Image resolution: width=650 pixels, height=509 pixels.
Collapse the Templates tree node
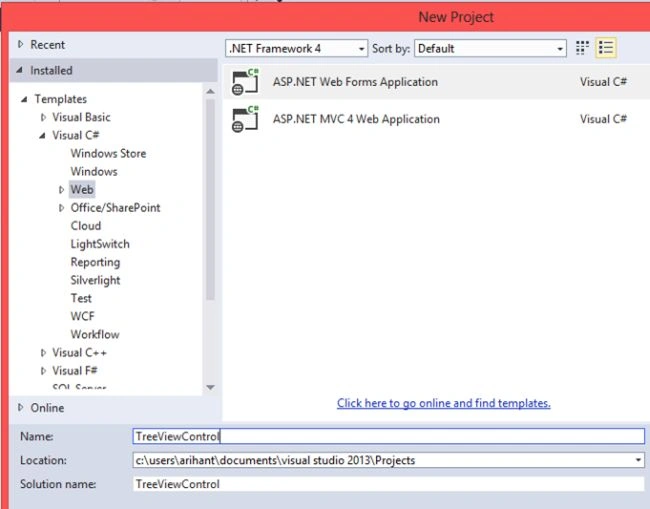pos(24,99)
